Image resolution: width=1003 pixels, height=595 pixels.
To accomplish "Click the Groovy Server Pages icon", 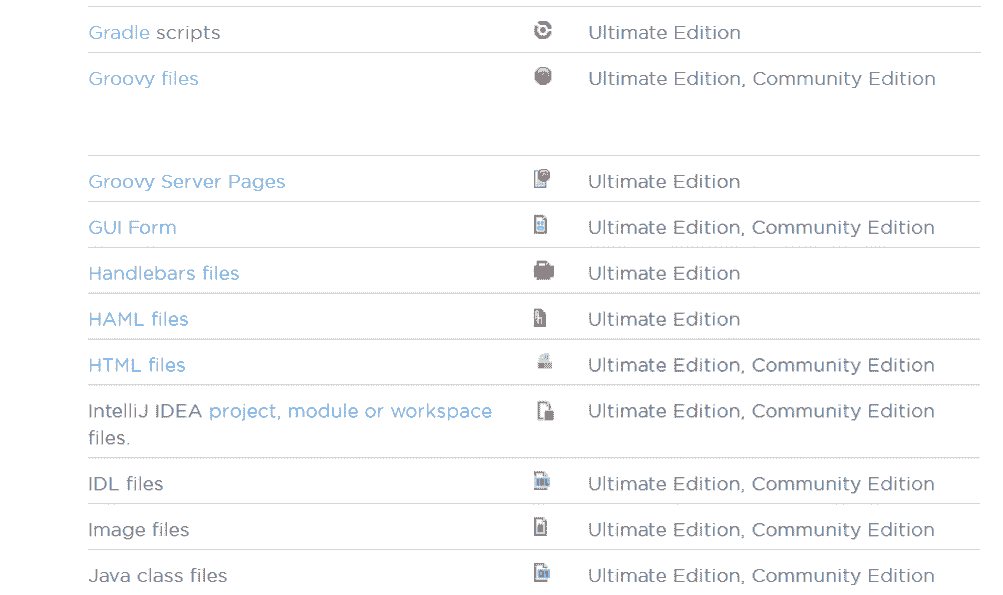I will point(542,180).
